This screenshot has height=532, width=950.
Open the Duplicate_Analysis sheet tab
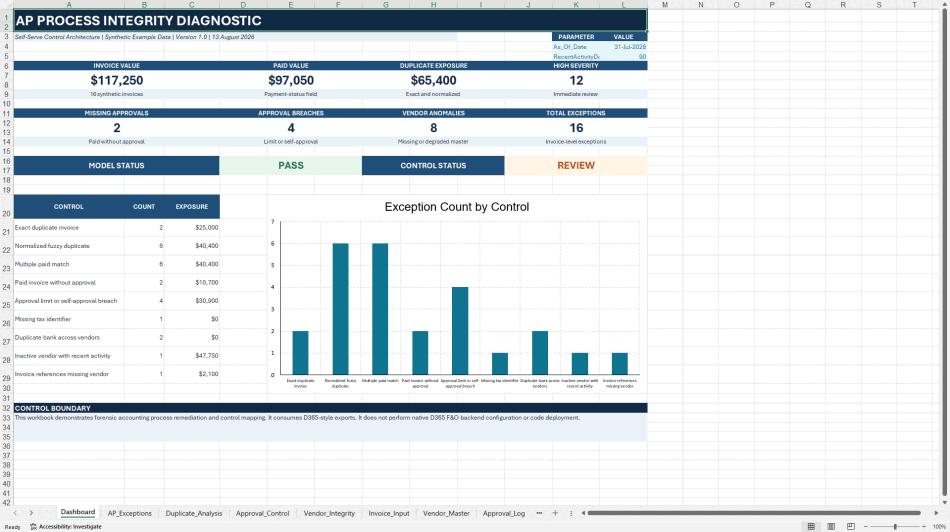pyautogui.click(x=194, y=513)
